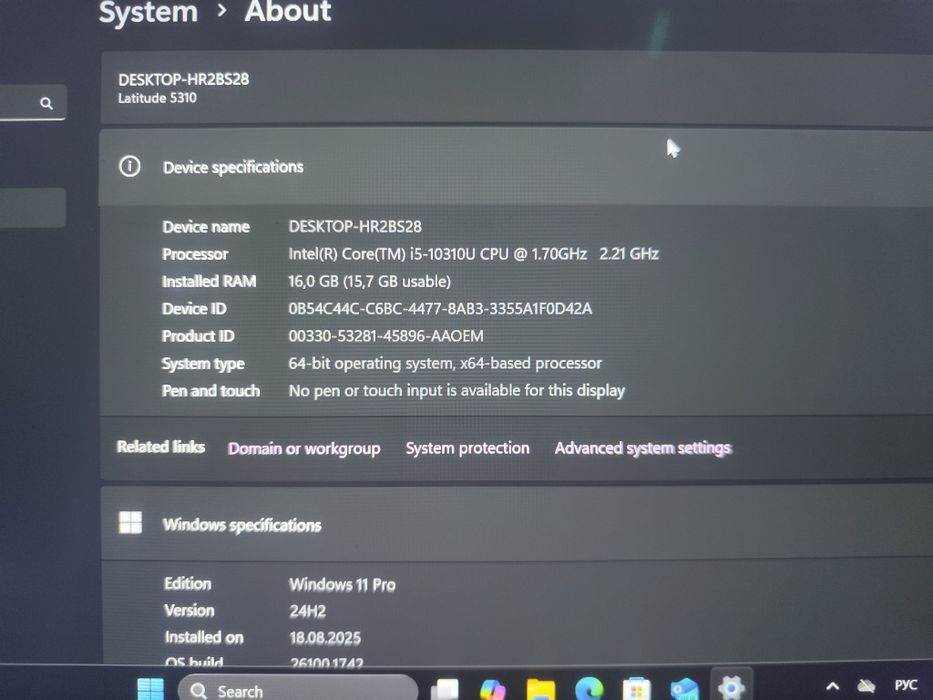Open System protection link
933x700 pixels.
pyautogui.click(x=468, y=448)
